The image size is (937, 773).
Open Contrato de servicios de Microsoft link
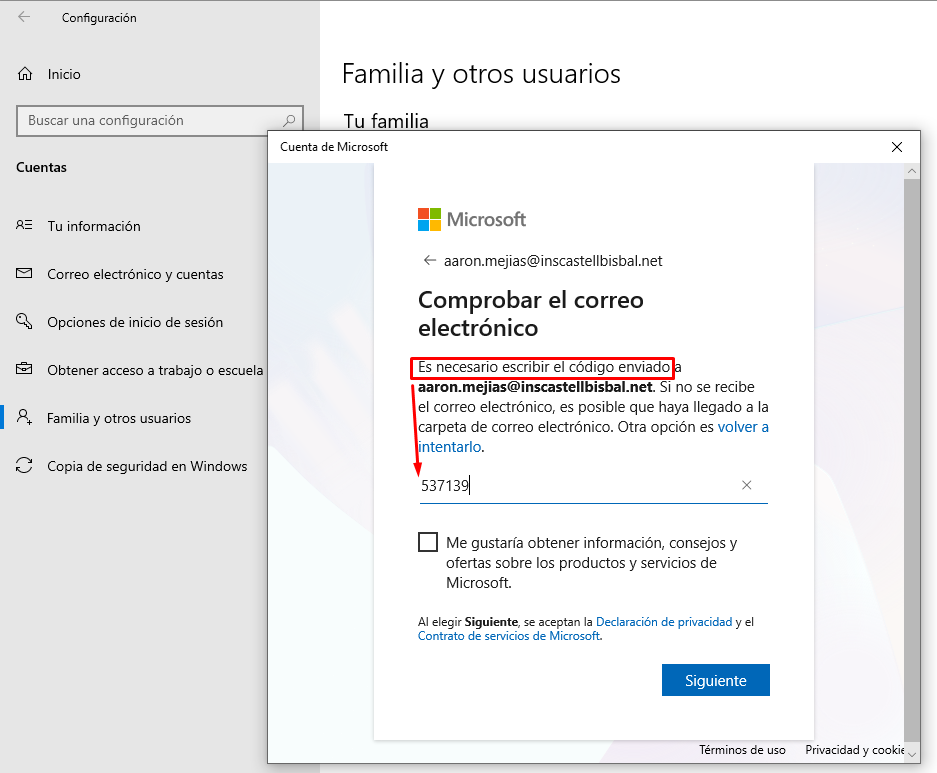tap(509, 636)
